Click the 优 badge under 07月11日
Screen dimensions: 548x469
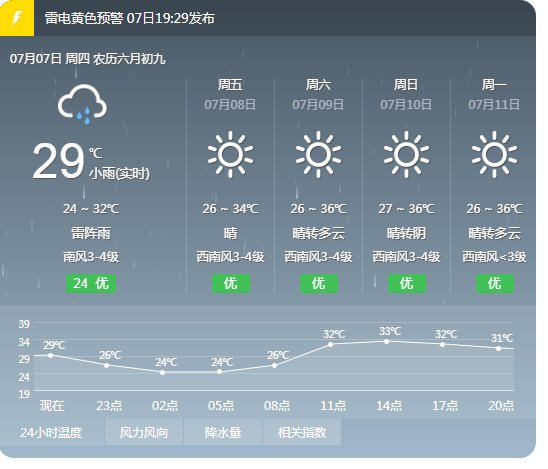click(495, 283)
